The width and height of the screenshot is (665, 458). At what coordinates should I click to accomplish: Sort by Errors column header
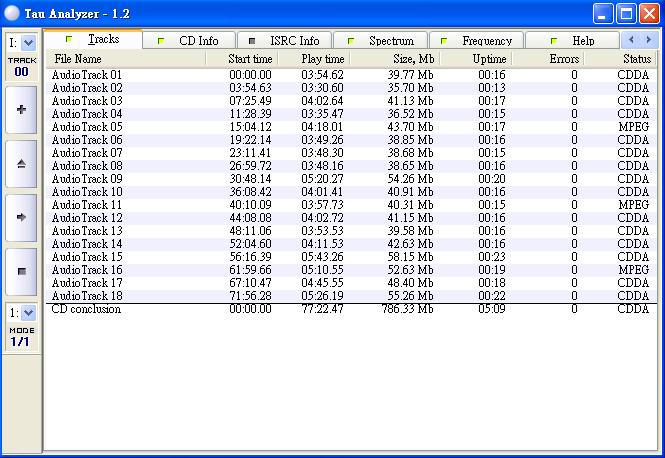click(548, 59)
